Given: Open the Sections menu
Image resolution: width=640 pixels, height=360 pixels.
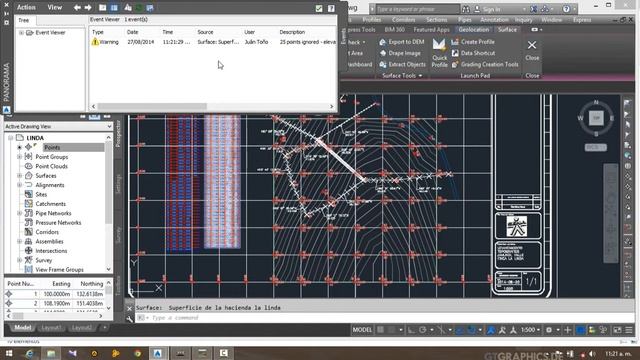Looking at the screenshot, I should pos(436,20).
